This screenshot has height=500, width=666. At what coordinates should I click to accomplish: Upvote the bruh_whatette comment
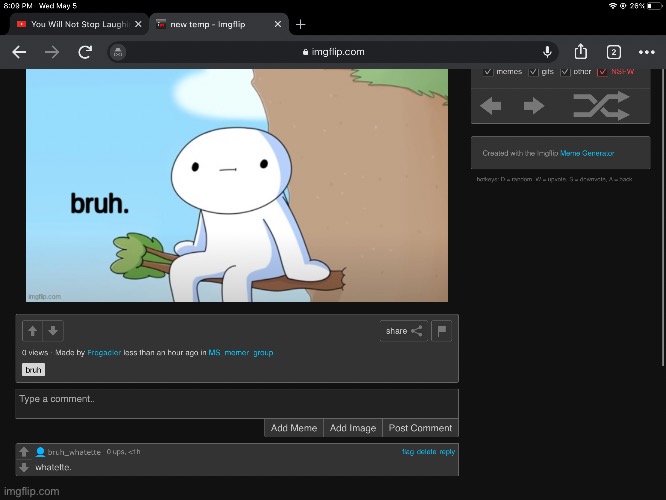(24, 452)
